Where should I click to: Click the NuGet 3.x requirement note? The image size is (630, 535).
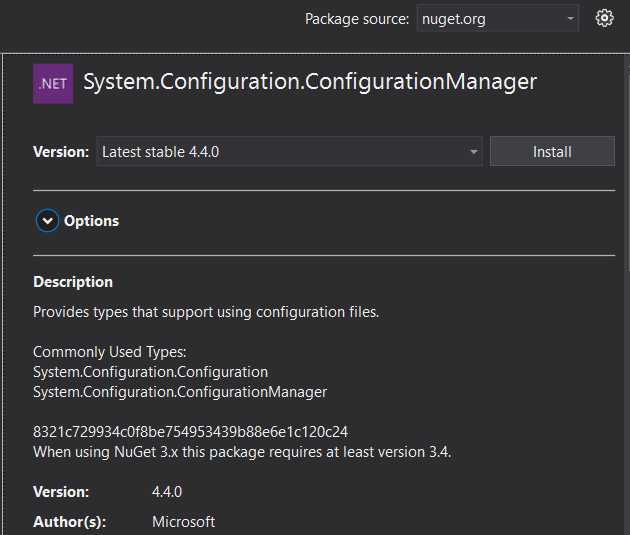(x=242, y=452)
